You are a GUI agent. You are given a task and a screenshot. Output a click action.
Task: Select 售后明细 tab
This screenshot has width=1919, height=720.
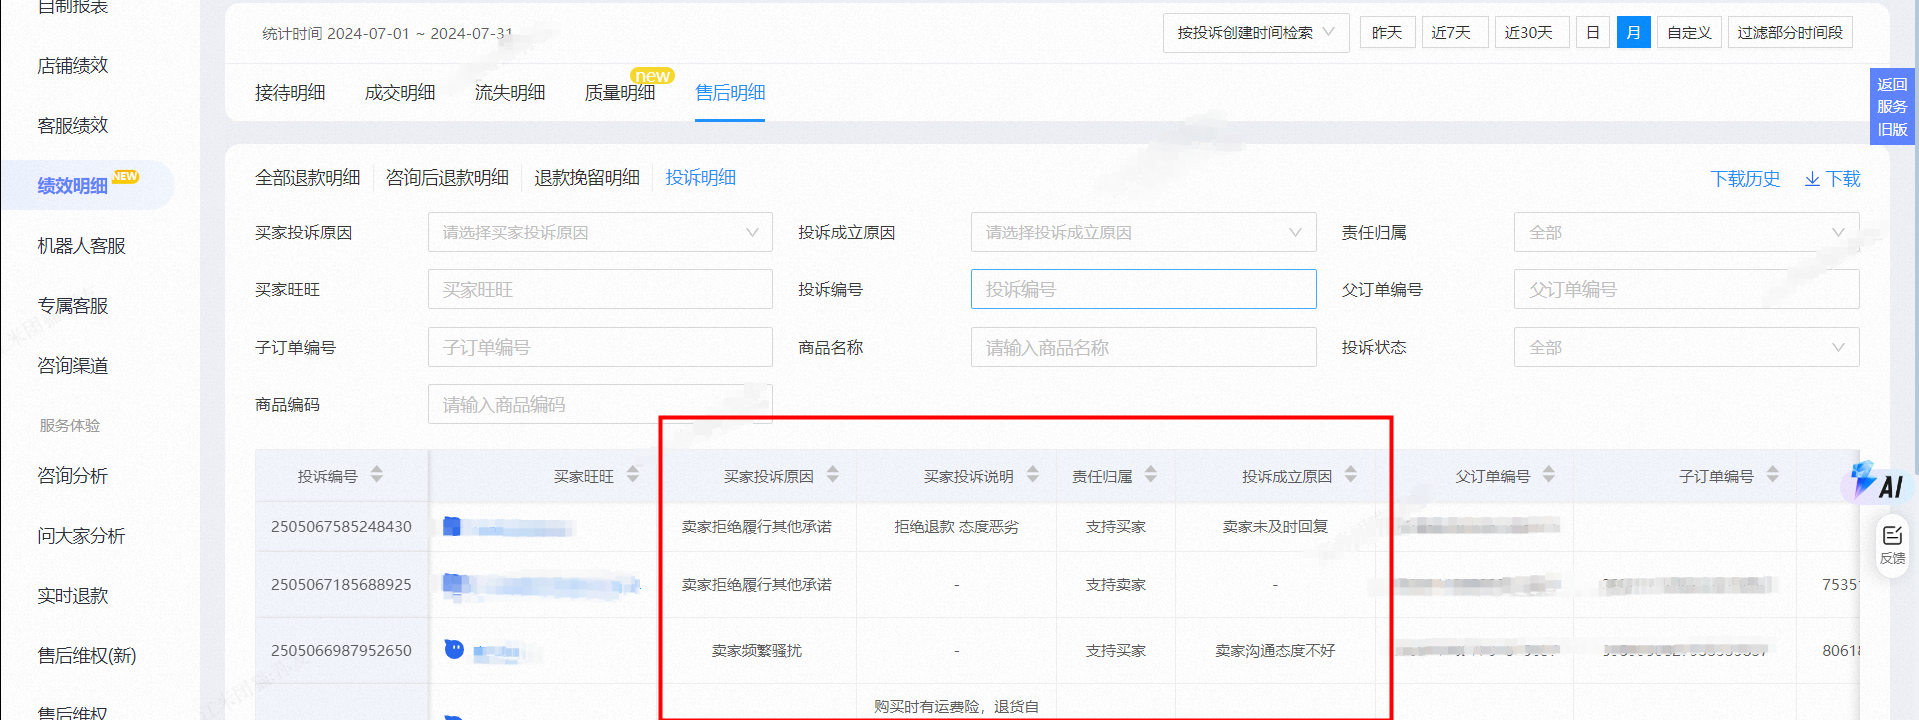730,93
